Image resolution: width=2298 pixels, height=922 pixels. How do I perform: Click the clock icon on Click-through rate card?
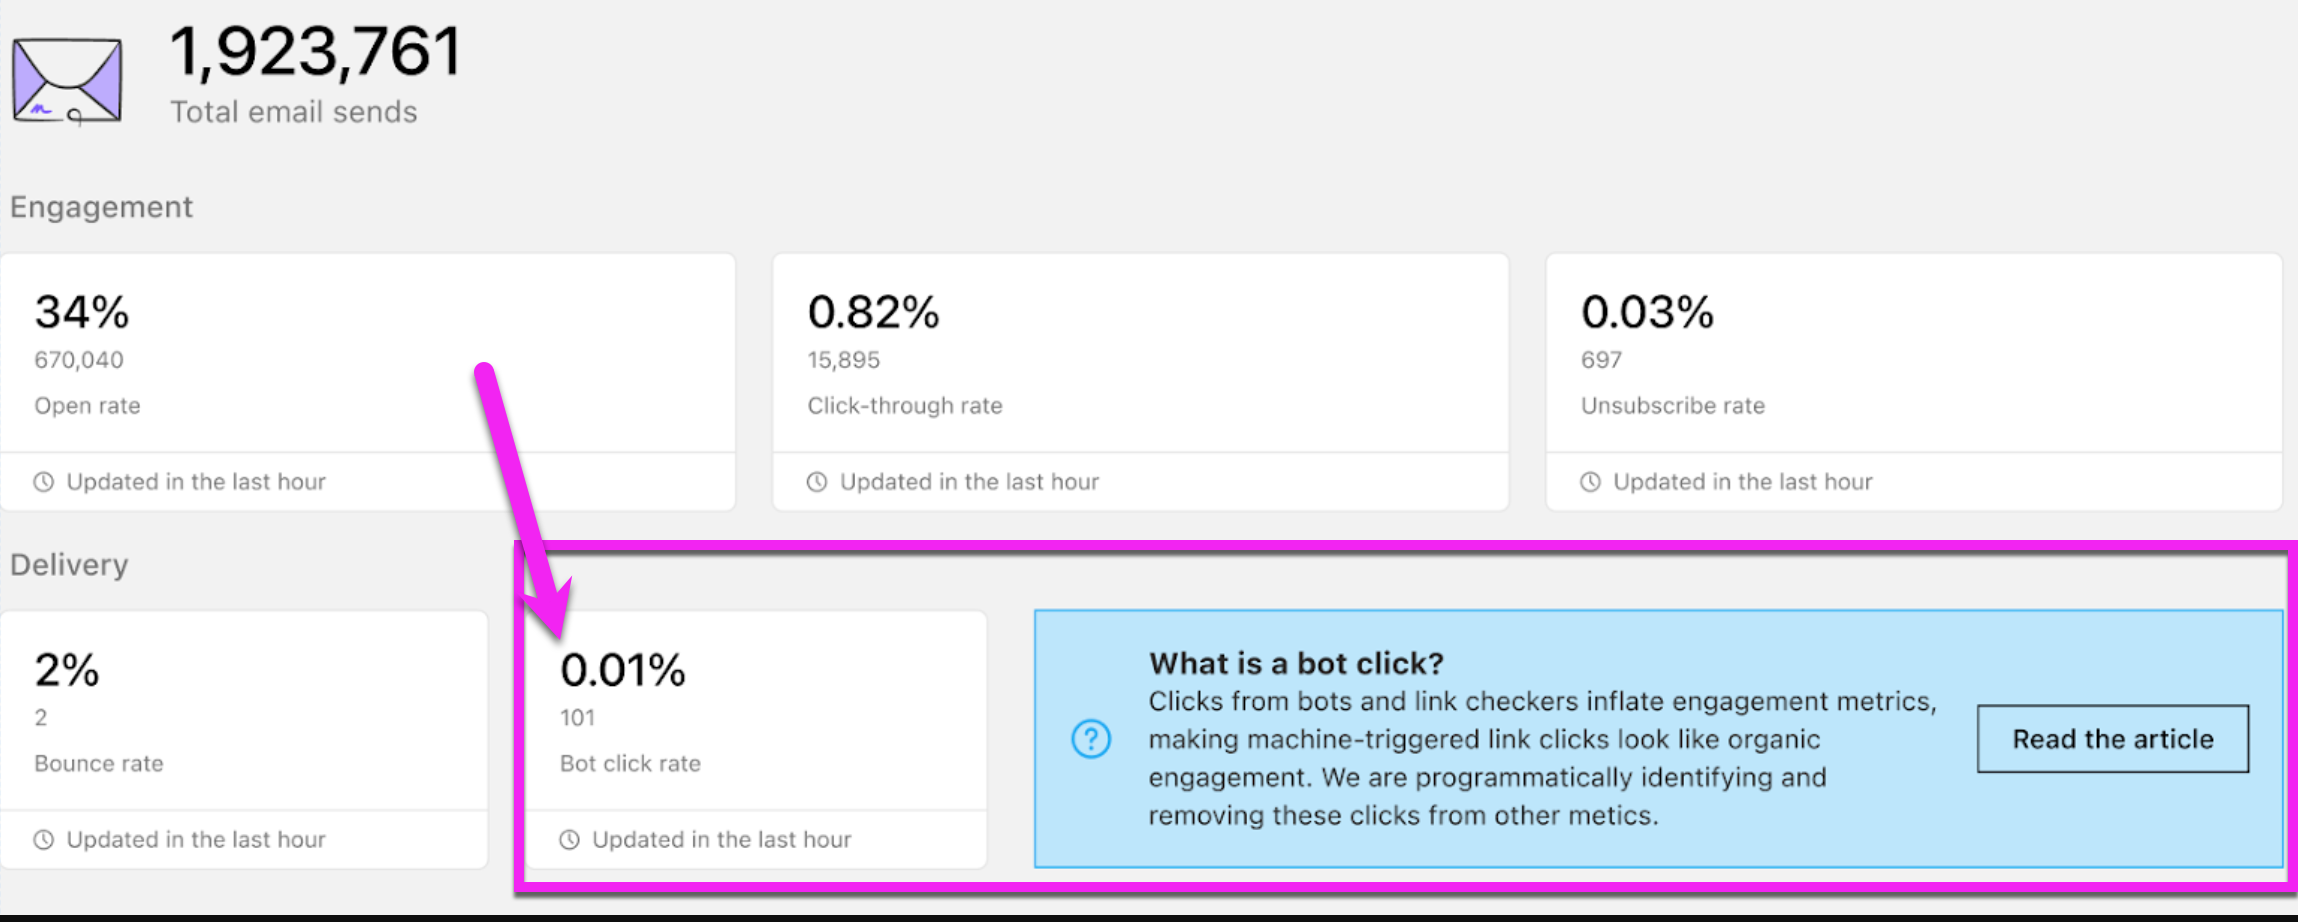(x=815, y=481)
